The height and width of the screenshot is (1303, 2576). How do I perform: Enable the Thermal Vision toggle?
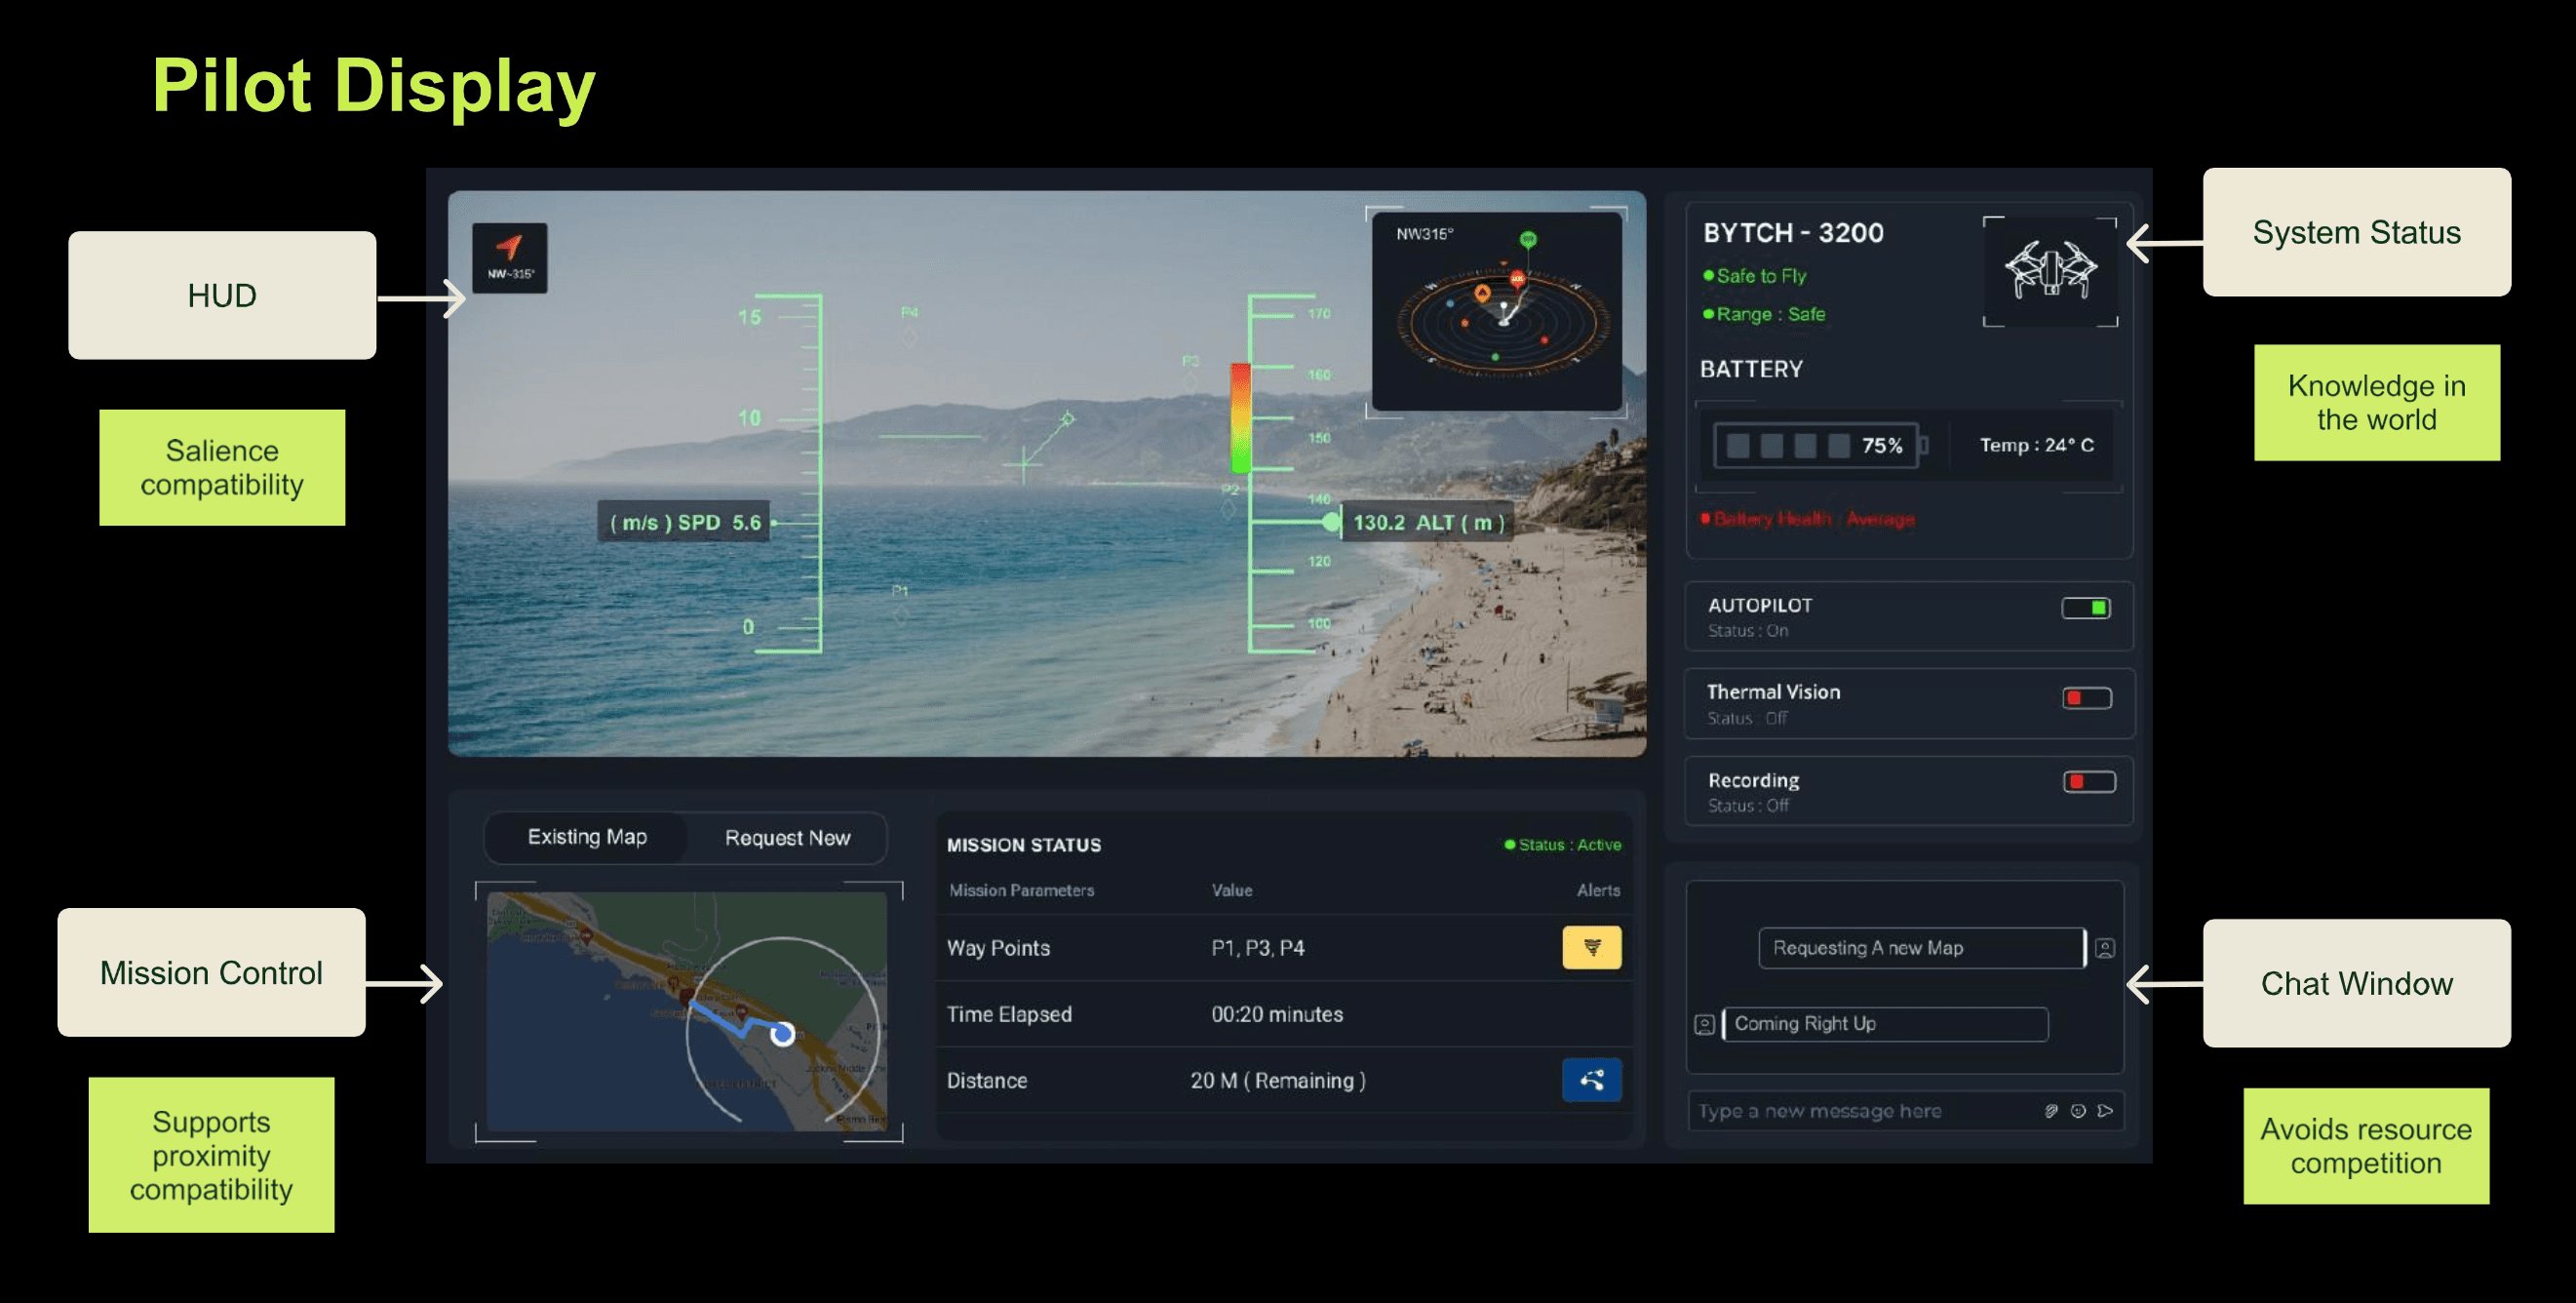click(2086, 698)
